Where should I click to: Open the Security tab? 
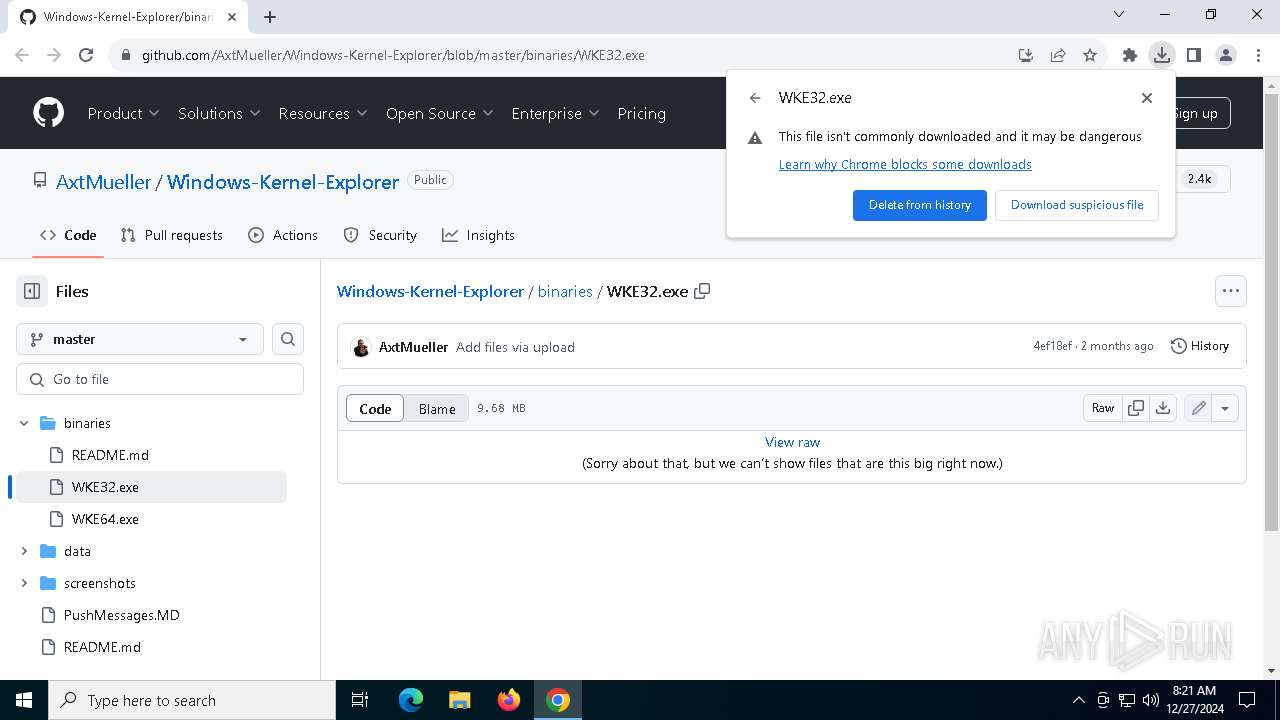coord(380,235)
